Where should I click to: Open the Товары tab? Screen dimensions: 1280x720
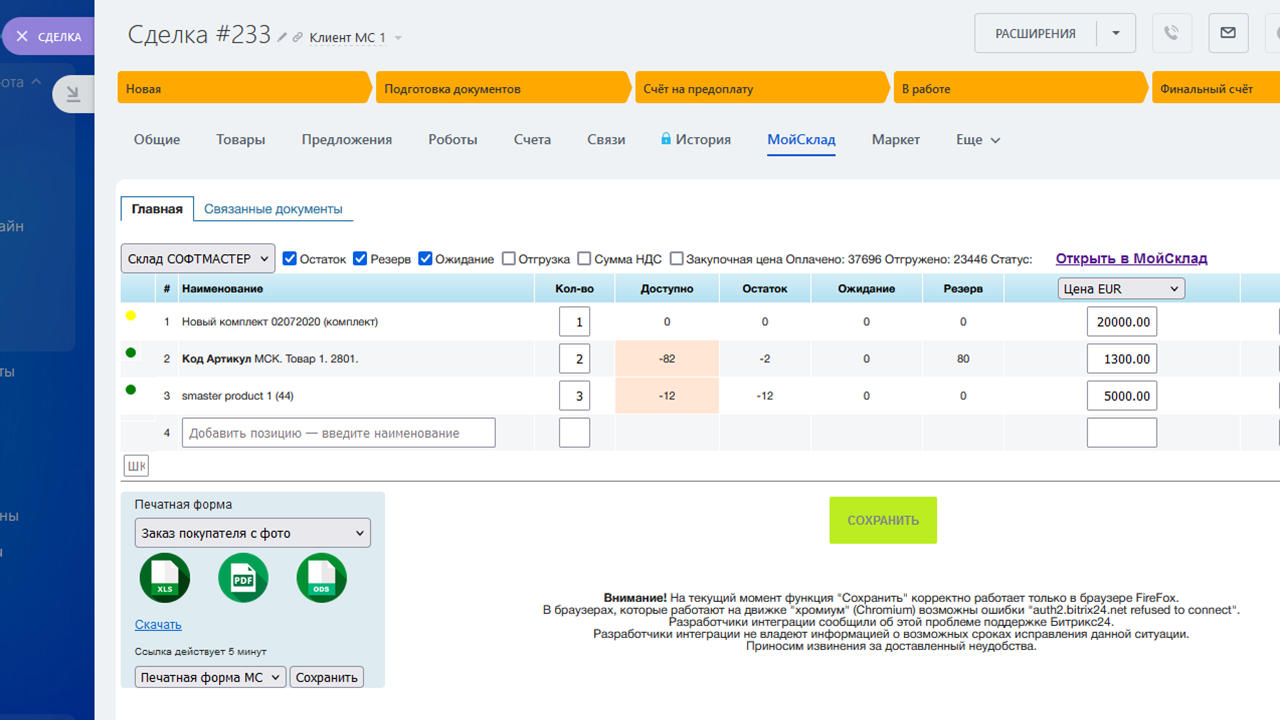(x=241, y=140)
